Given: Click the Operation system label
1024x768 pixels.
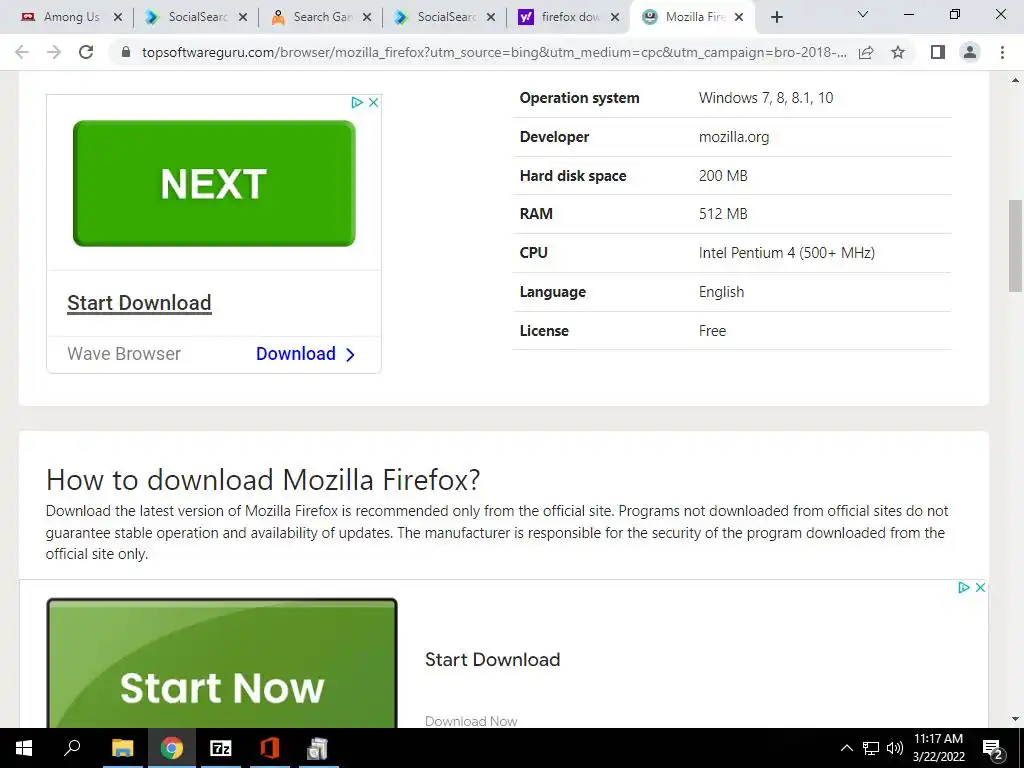Looking at the screenshot, I should click(579, 98).
